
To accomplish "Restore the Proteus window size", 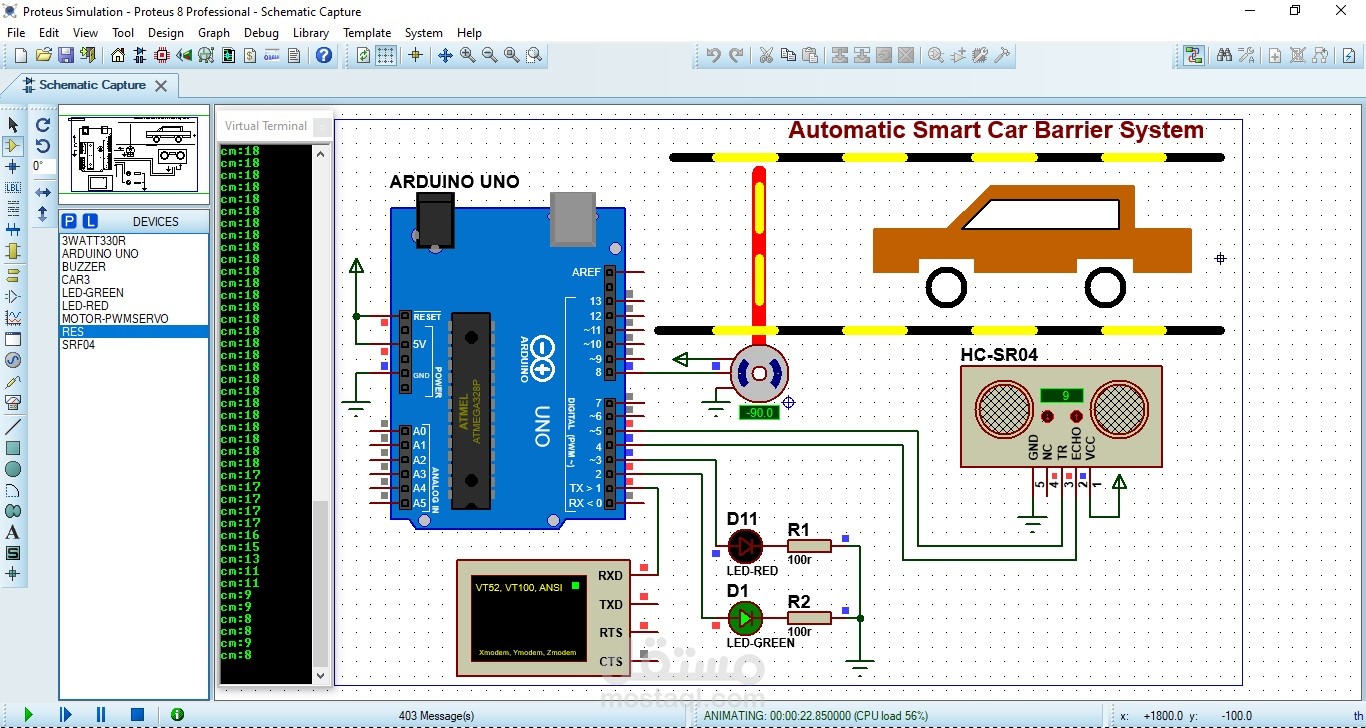I will [x=1295, y=11].
